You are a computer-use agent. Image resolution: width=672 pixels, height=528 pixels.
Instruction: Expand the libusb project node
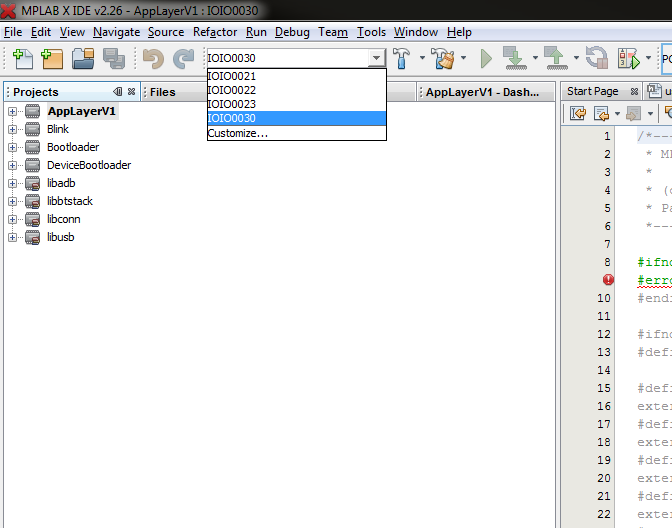[x=13, y=237]
